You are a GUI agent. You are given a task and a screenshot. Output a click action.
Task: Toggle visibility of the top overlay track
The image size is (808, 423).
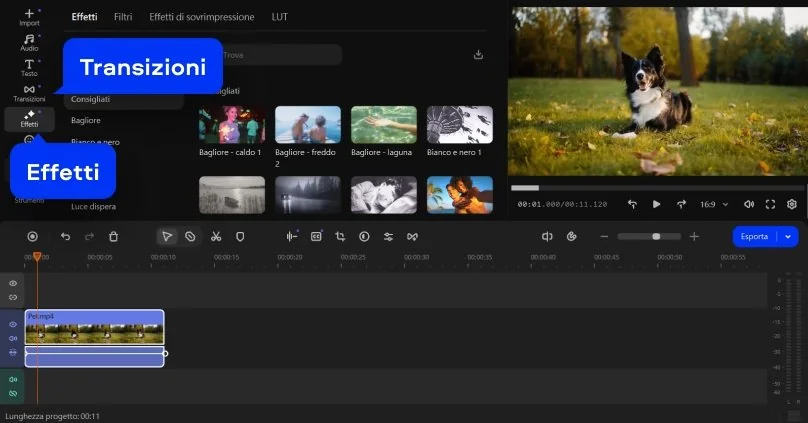[x=13, y=284]
